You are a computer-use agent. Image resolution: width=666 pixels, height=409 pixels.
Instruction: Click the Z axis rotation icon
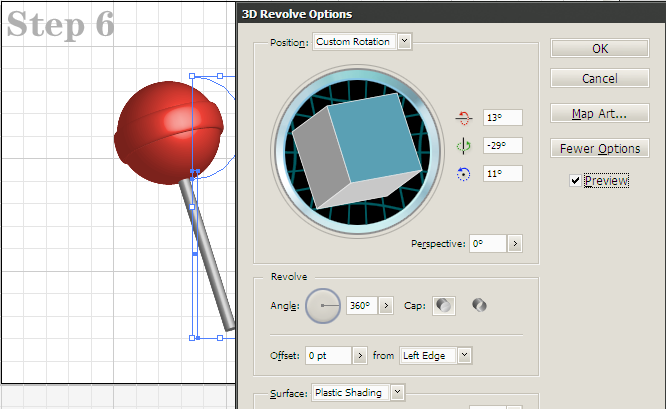point(463,174)
